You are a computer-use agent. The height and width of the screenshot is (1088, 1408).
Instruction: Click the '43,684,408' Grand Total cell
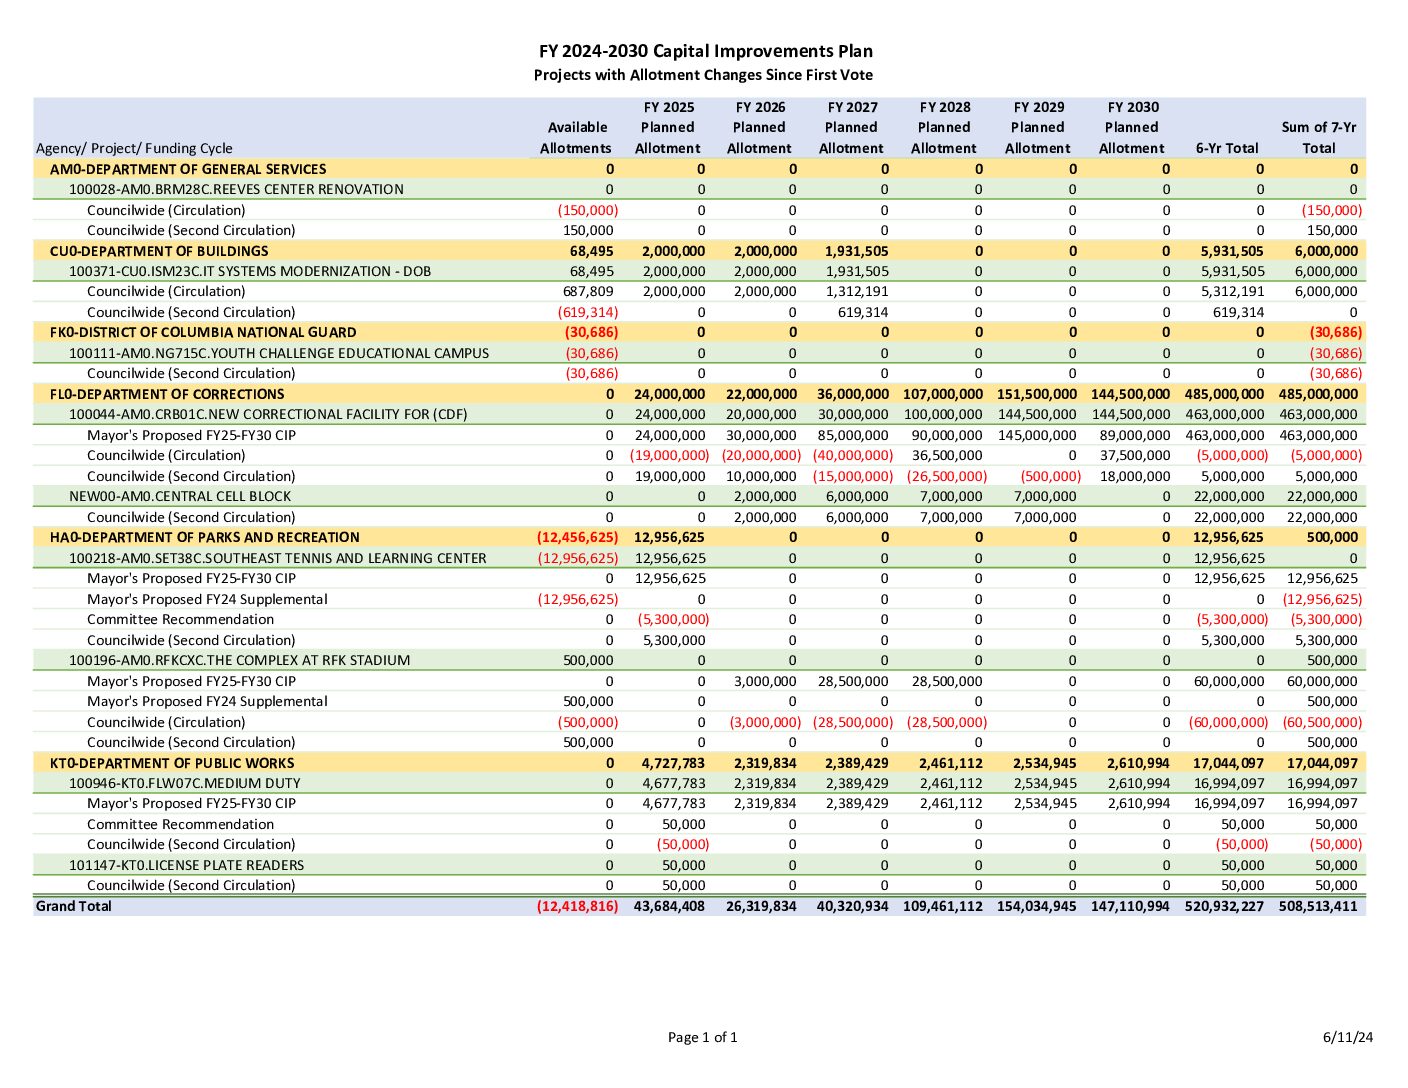coord(670,906)
